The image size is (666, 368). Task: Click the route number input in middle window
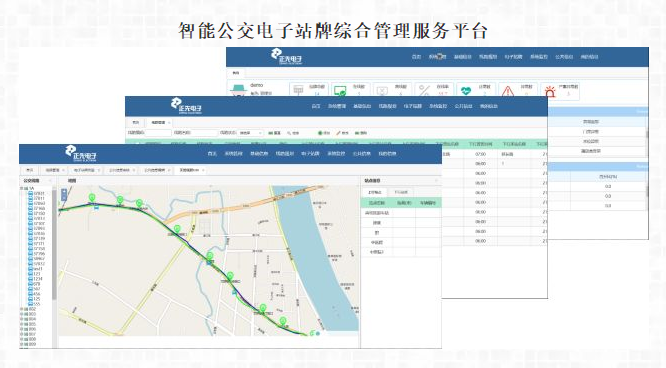[158, 133]
